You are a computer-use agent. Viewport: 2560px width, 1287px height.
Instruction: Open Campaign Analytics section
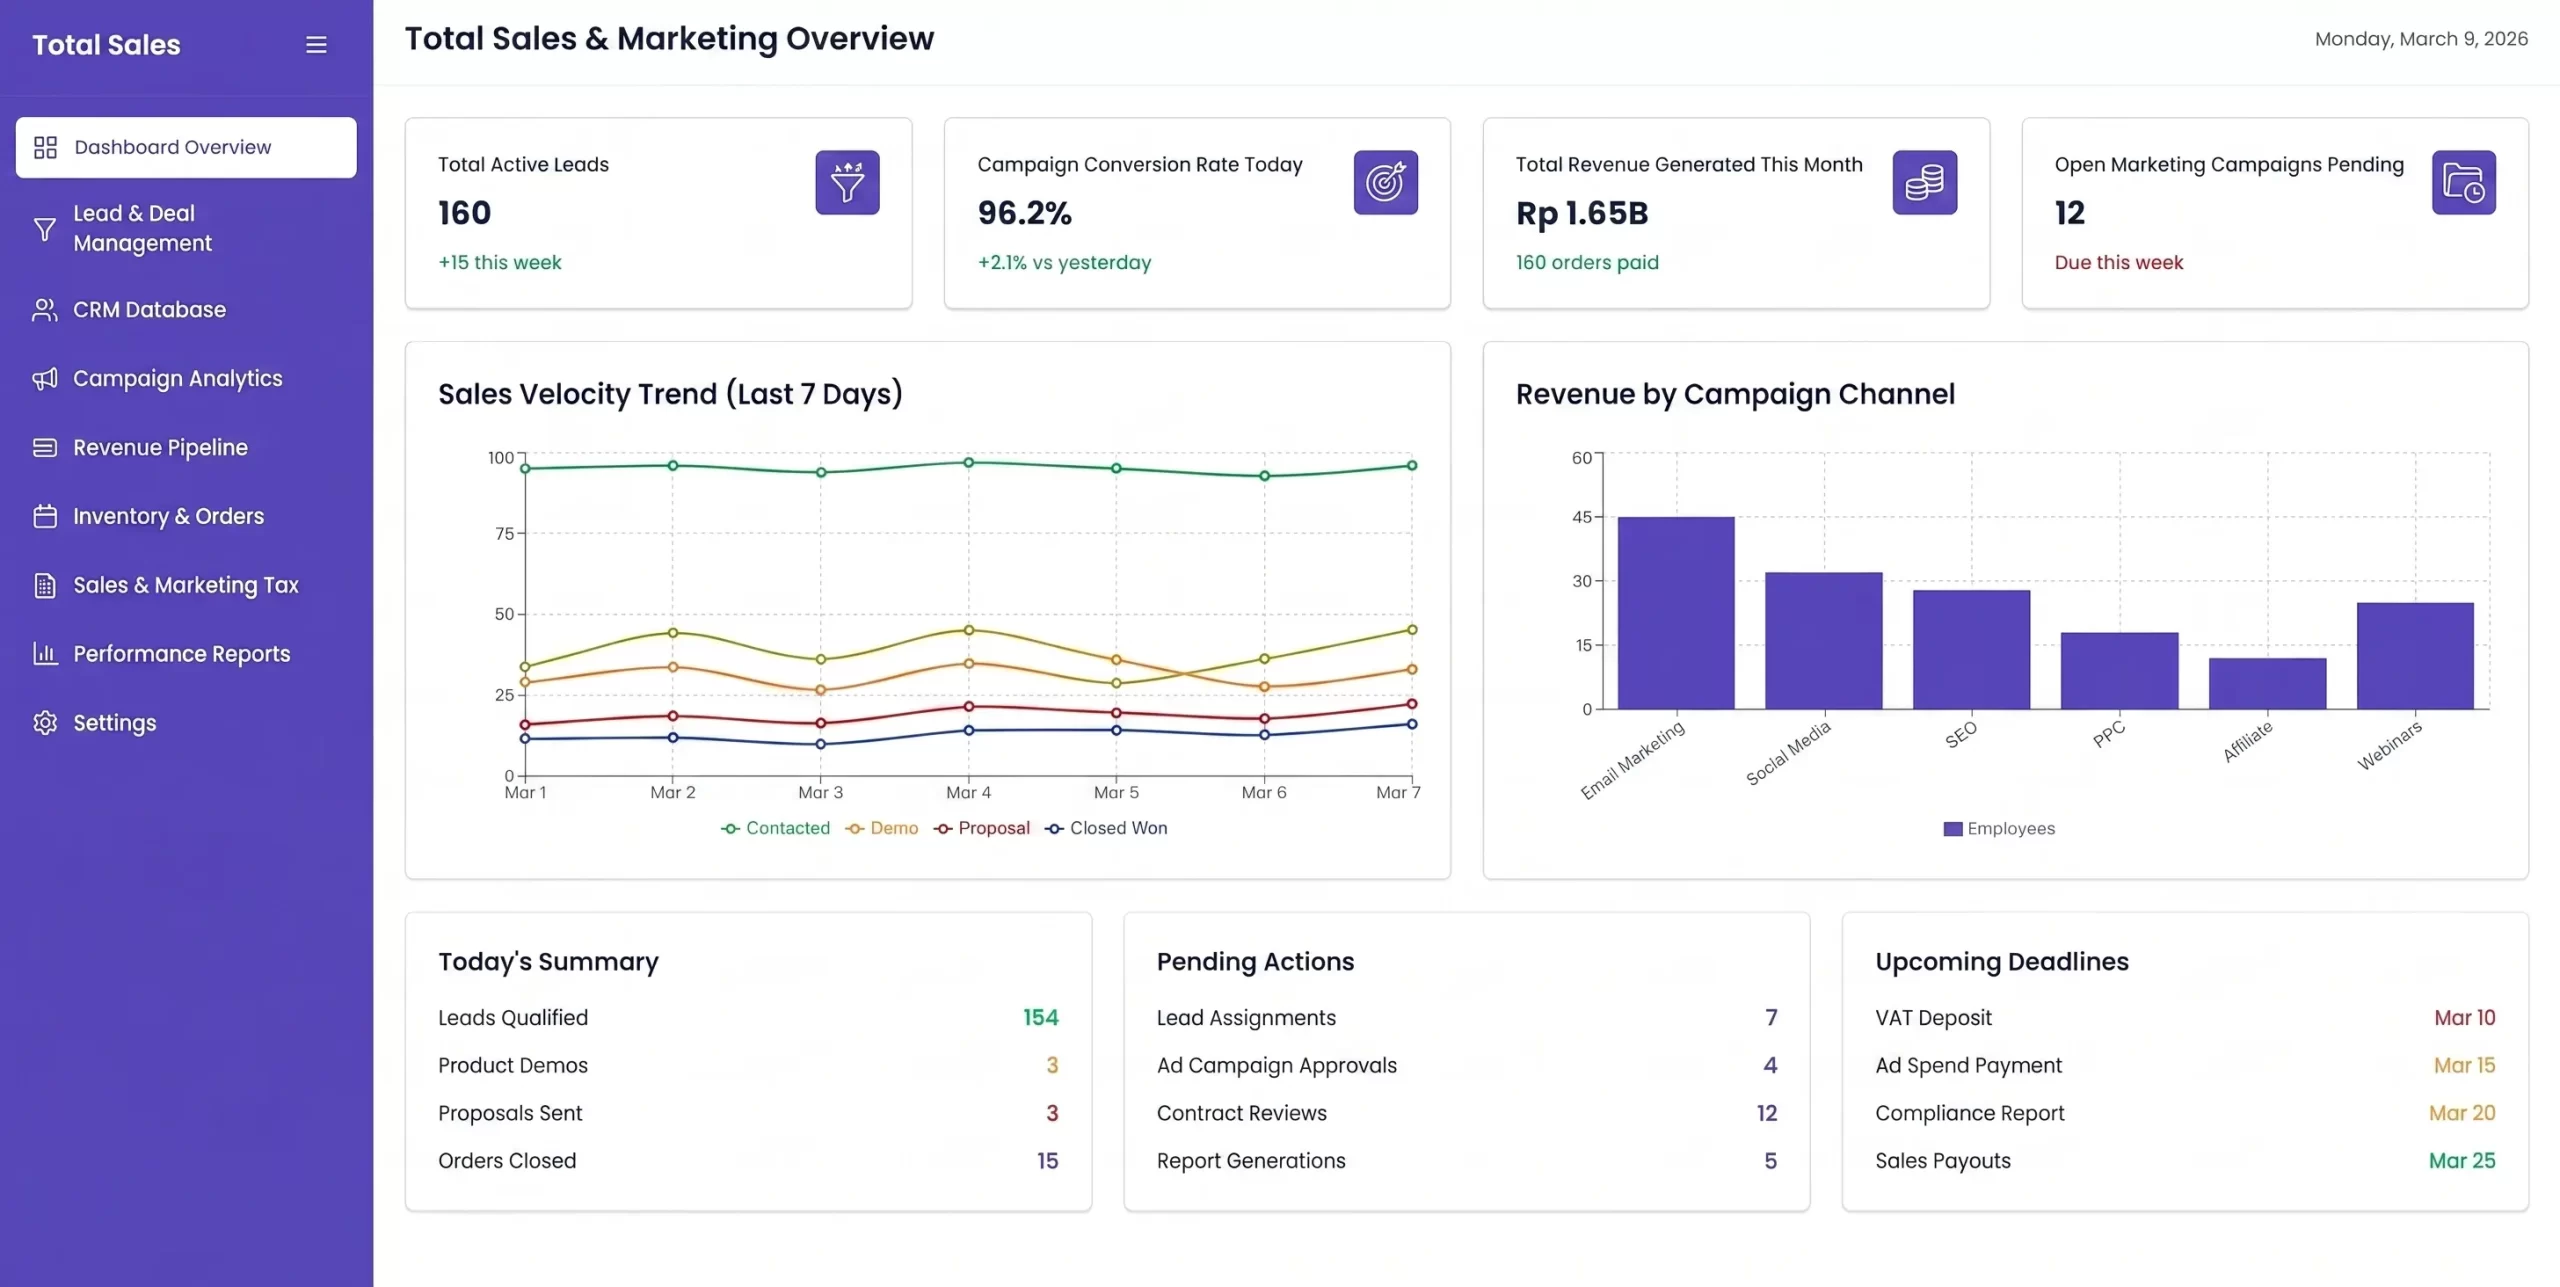[x=186, y=379]
